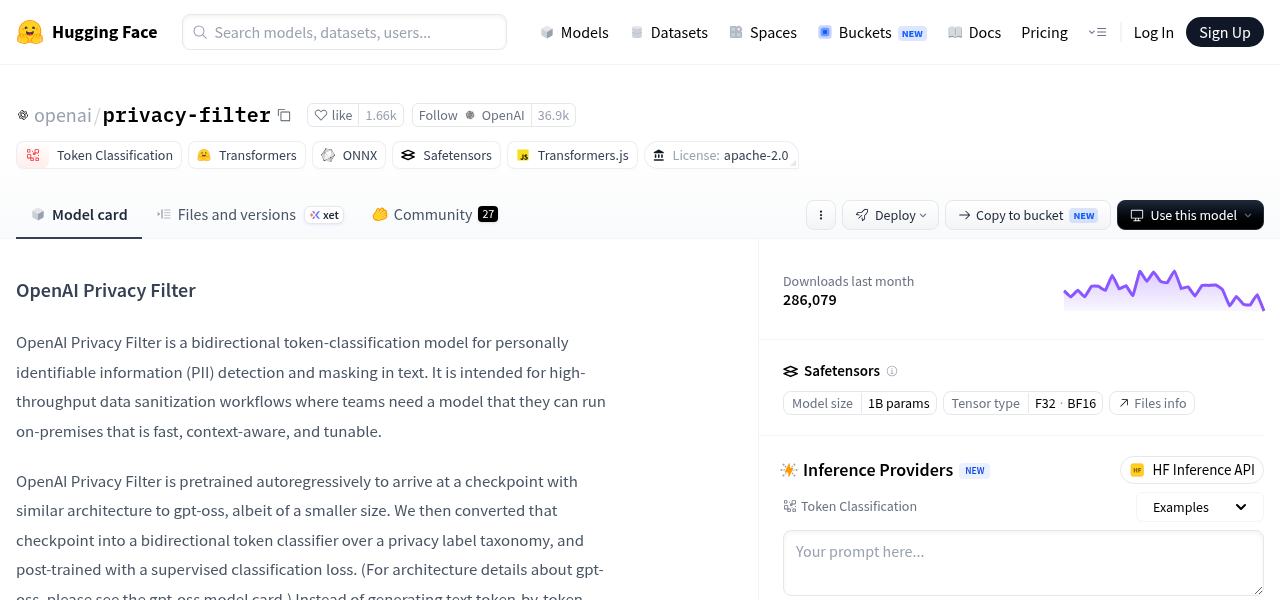Click the BF16 tensor type value

point(1082,403)
